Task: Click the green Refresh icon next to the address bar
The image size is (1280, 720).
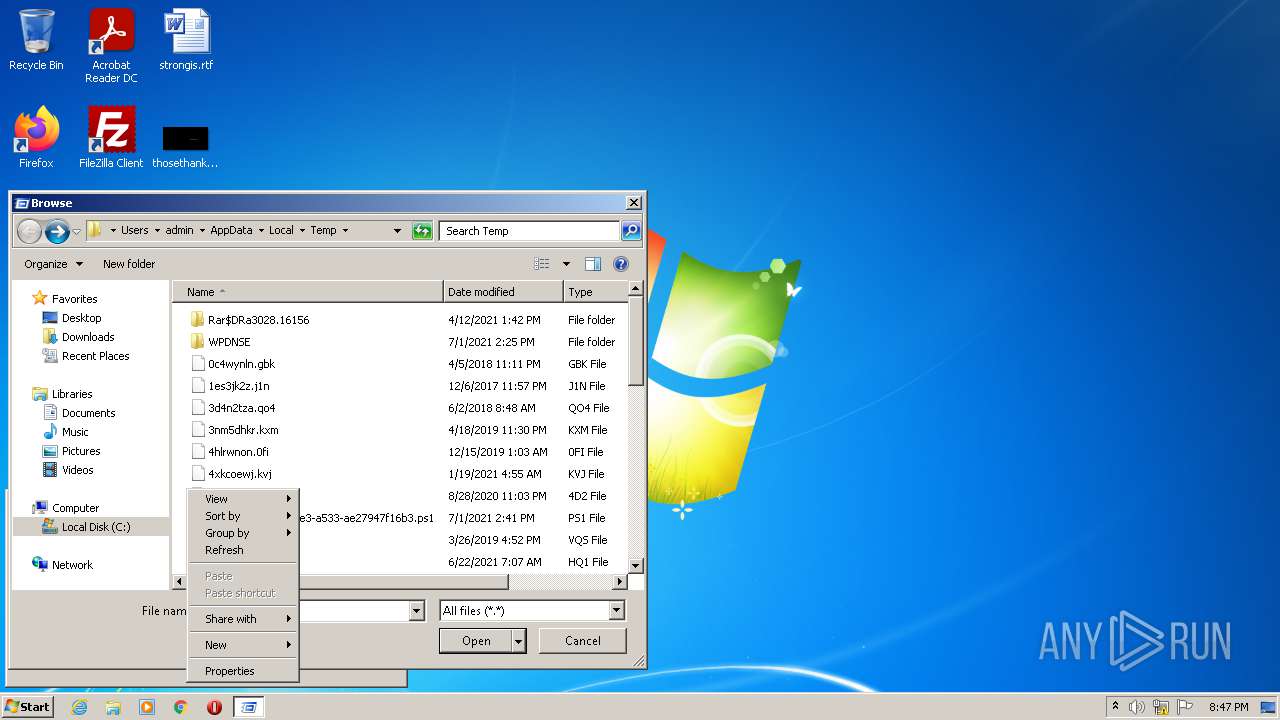Action: [422, 231]
